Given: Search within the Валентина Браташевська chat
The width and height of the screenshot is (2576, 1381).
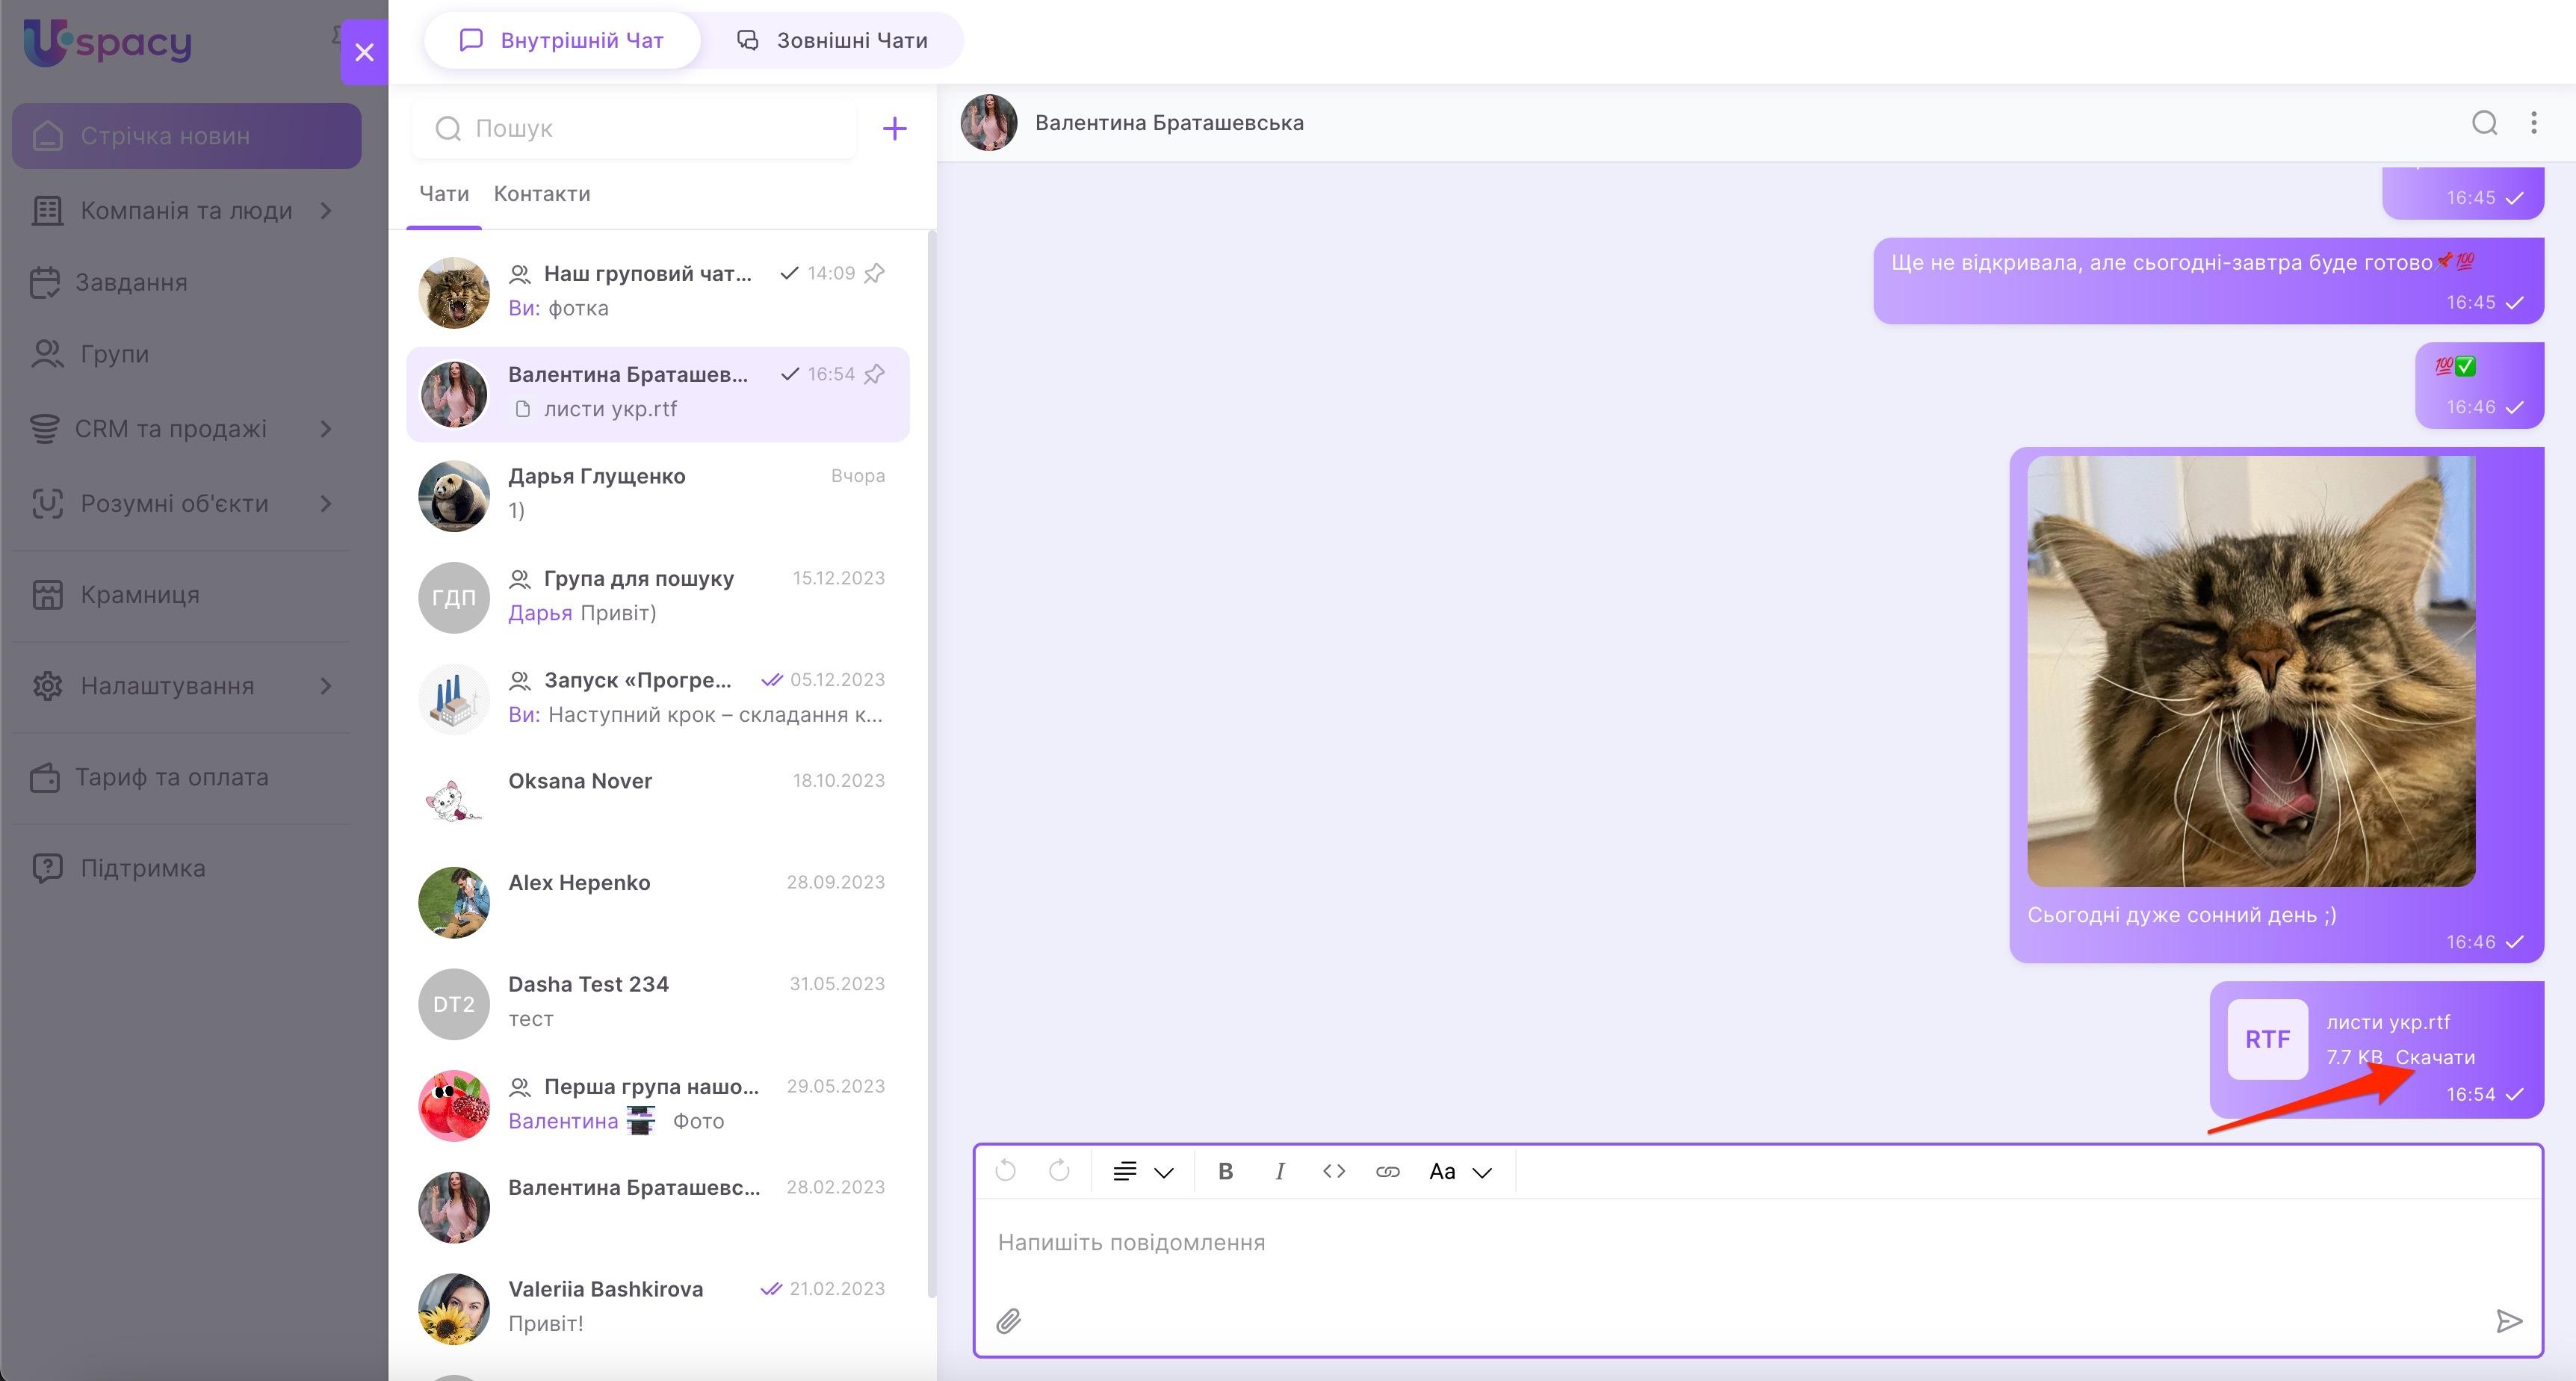Looking at the screenshot, I should coord(2484,123).
